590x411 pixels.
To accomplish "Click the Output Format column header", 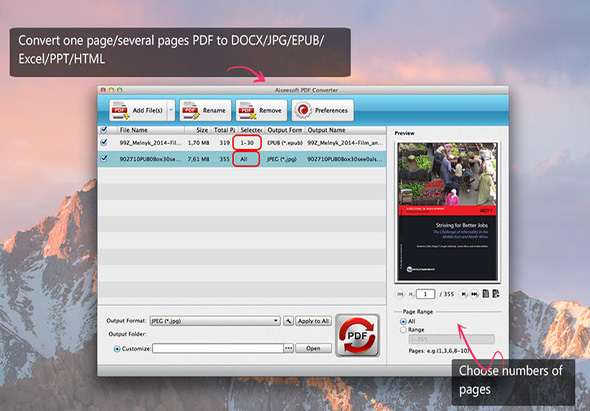I will point(285,130).
